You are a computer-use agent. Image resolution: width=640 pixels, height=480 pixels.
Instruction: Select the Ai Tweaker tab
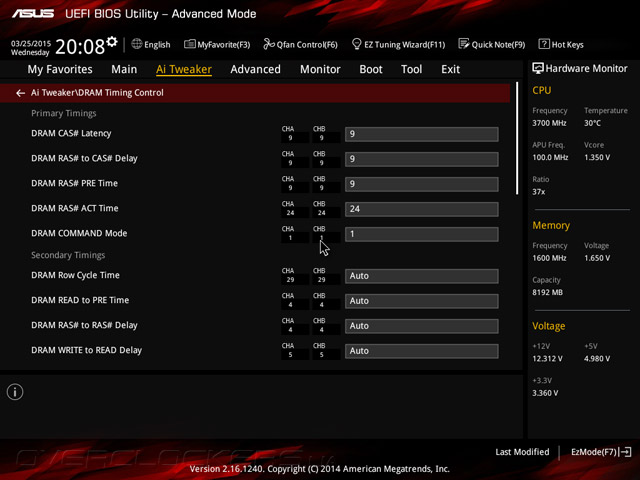(184, 69)
